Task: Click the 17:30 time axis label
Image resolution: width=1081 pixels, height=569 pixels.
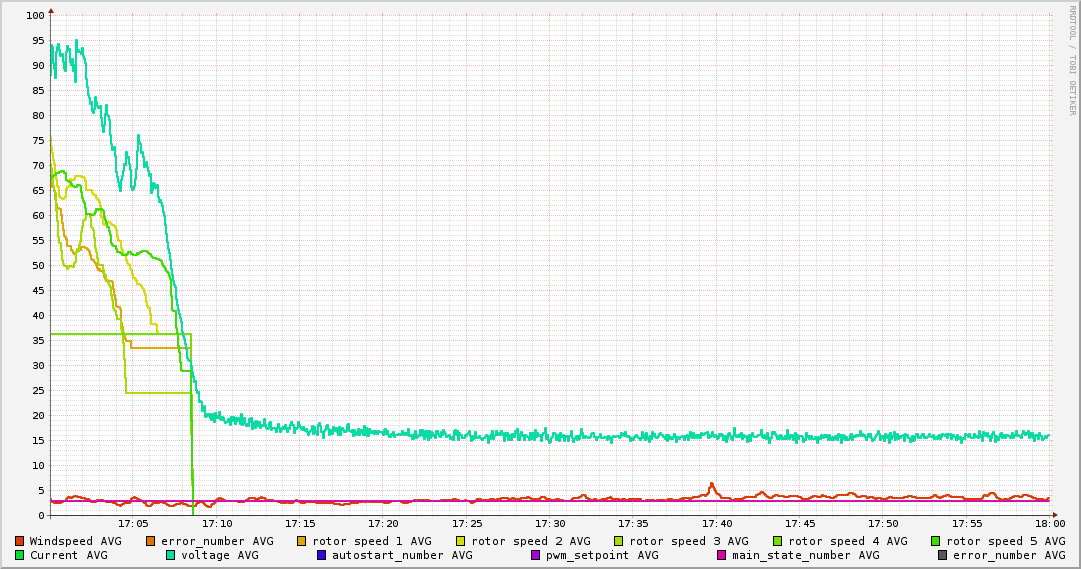Action: point(550,524)
